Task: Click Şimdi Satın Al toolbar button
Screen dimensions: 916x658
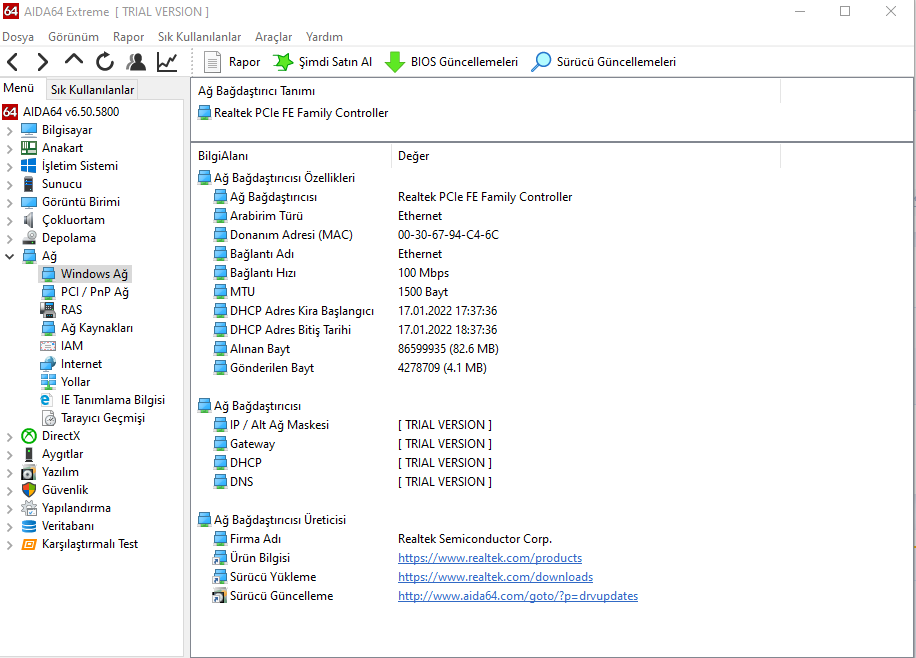Action: (322, 62)
